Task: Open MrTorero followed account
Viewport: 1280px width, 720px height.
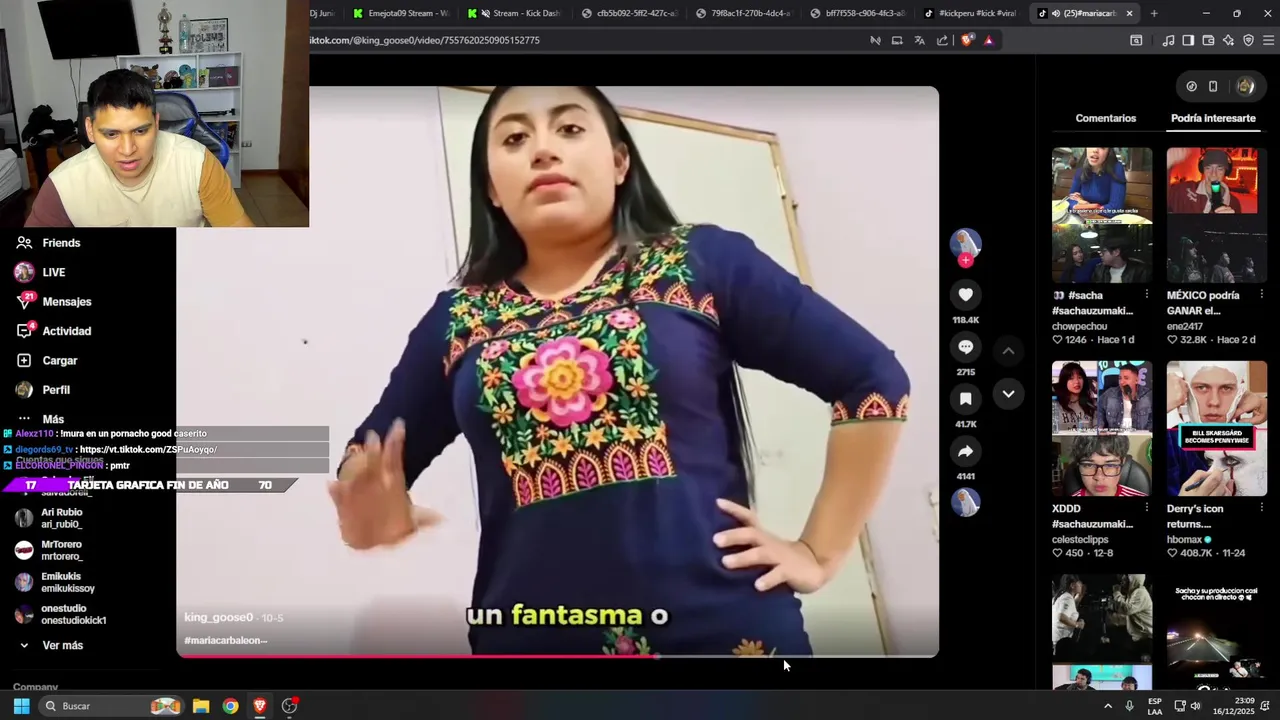Action: tap(61, 550)
